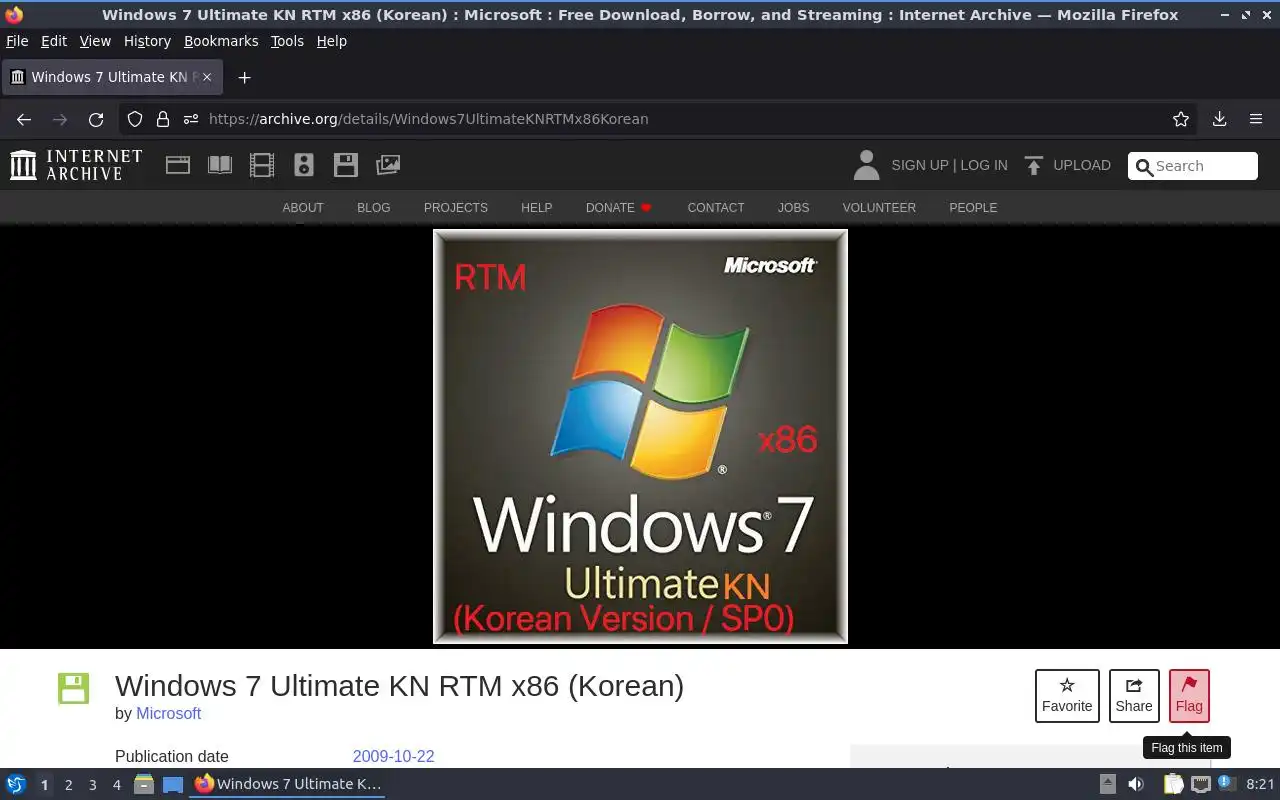Click the network tray icon
The image size is (1280, 800).
click(1200, 784)
